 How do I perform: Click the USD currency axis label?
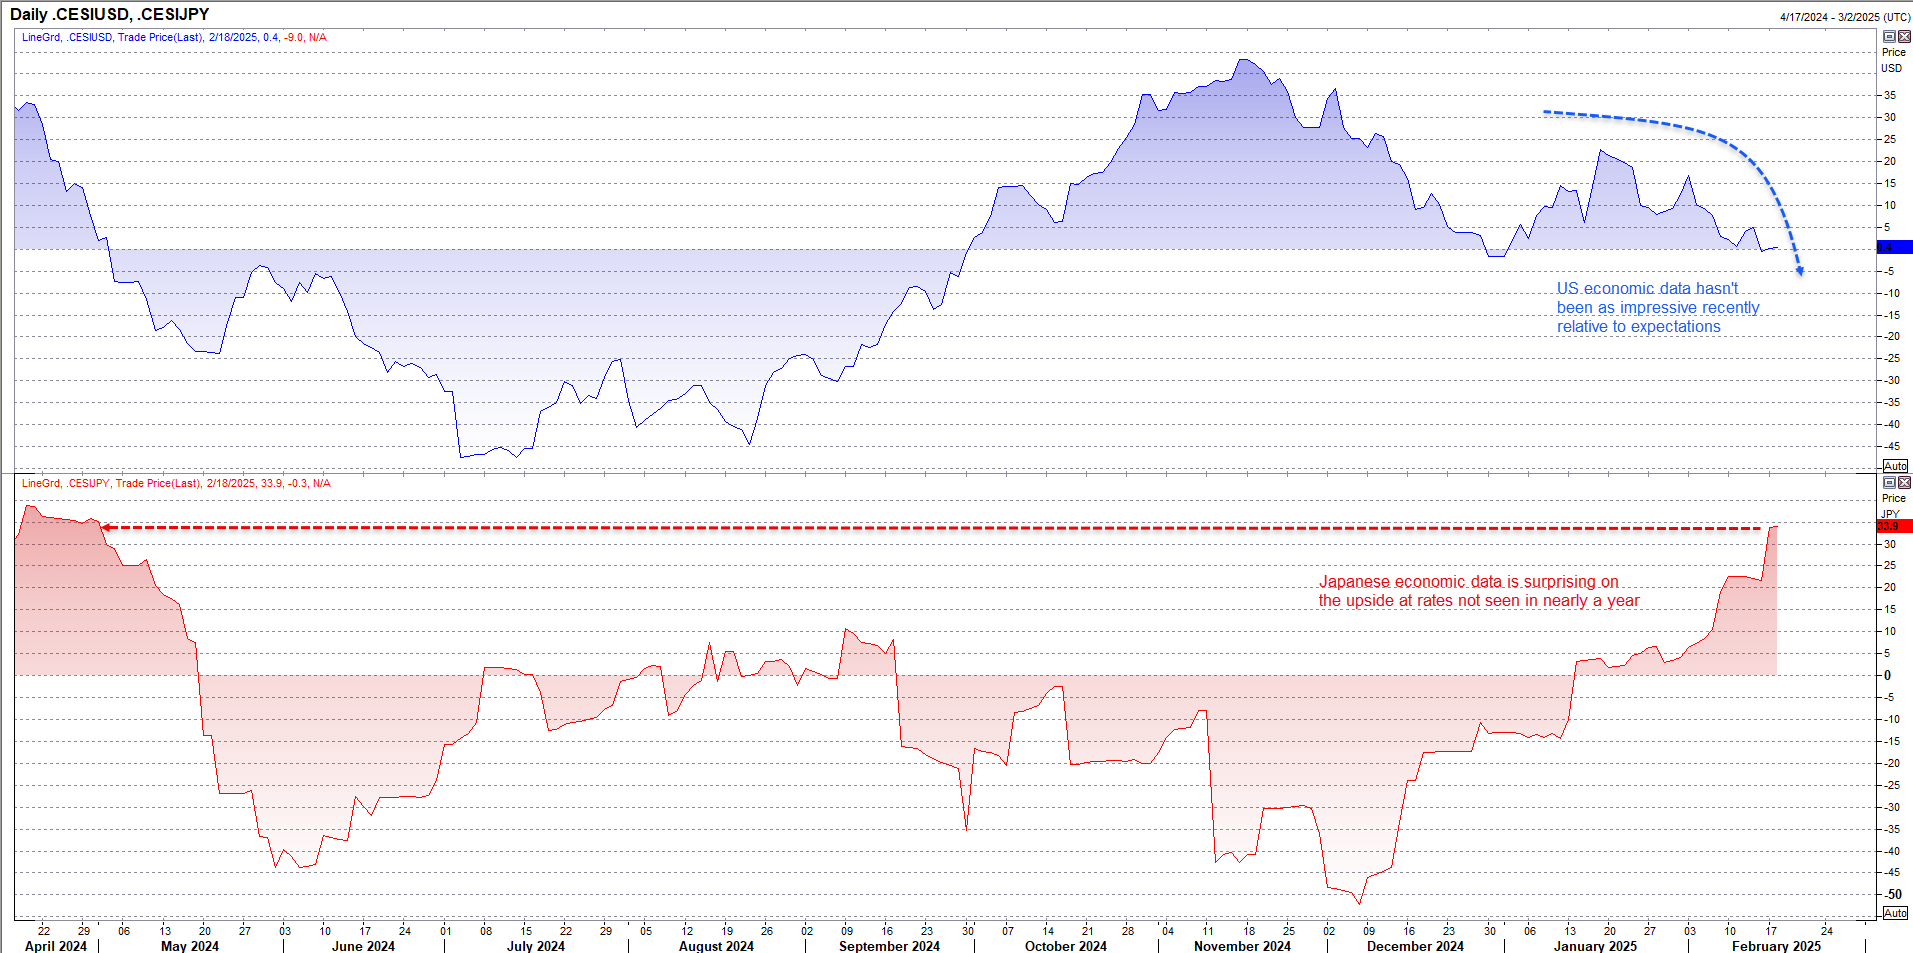pyautogui.click(x=1892, y=68)
